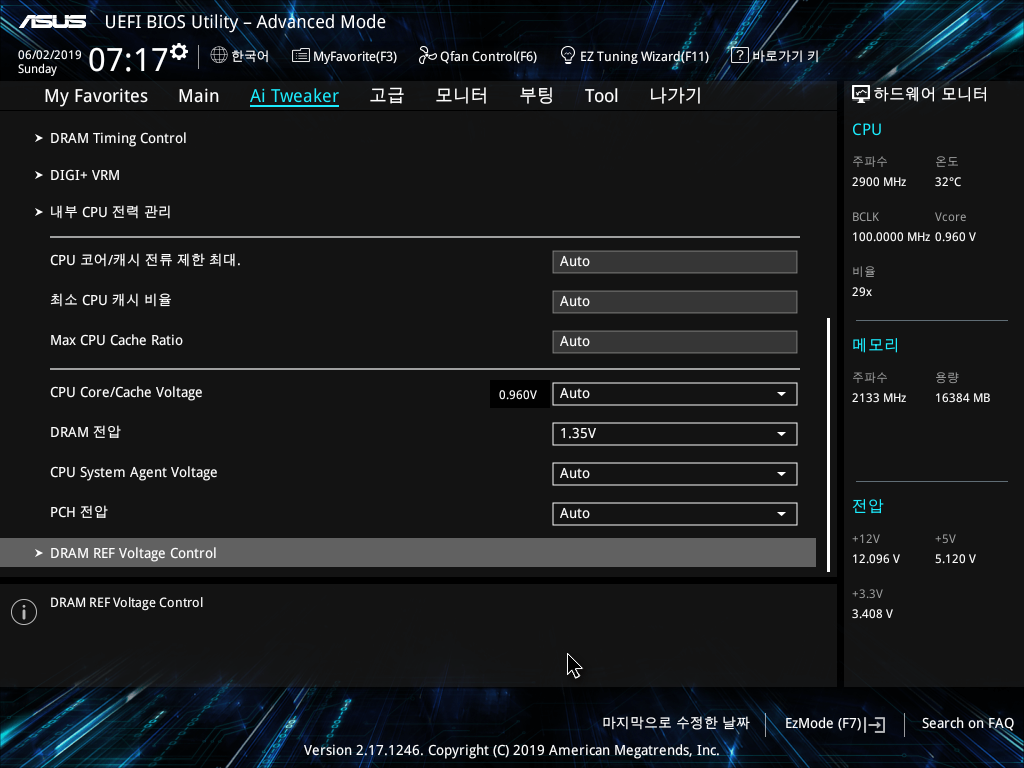Click the memory capacity 16384 MB value

[962, 398]
